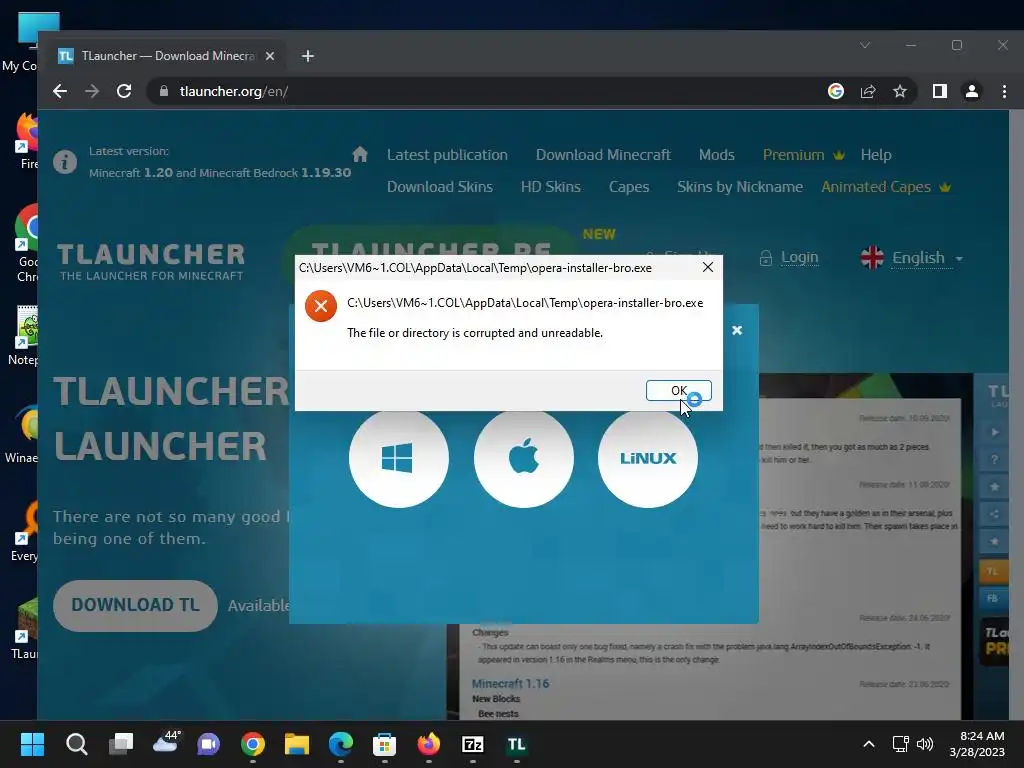Click the Login link

pos(799,258)
